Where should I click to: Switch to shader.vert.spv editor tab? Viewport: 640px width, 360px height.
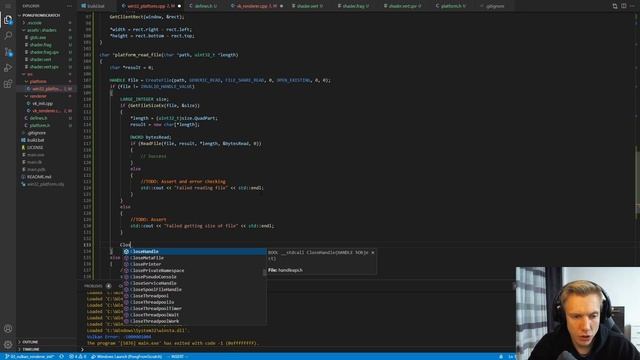[404, 6]
